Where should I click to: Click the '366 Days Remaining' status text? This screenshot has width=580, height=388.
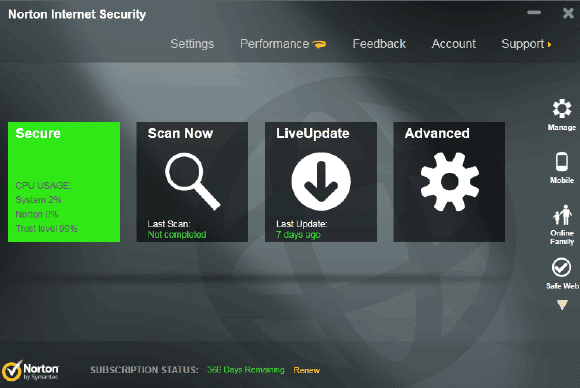pyautogui.click(x=246, y=370)
